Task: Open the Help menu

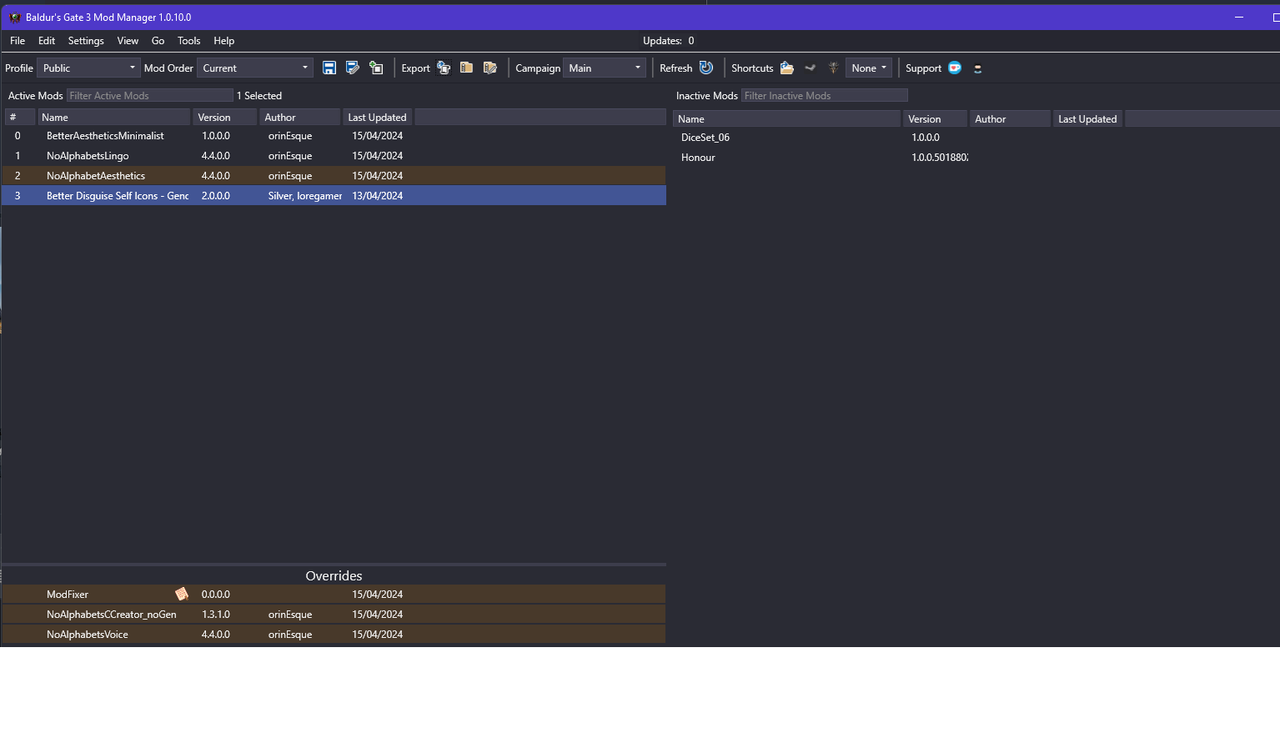Action: coord(224,41)
